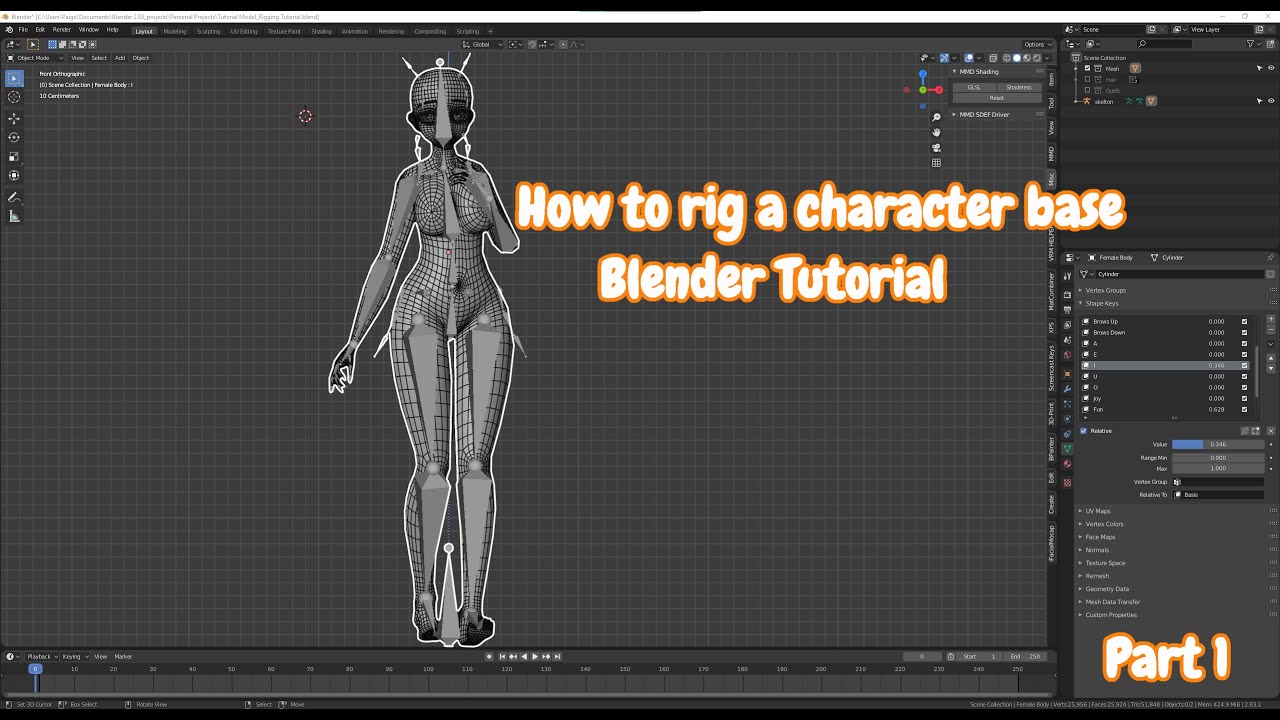This screenshot has width=1280, height=720.
Task: Expand the Vertex Colors panel
Action: point(1103,524)
